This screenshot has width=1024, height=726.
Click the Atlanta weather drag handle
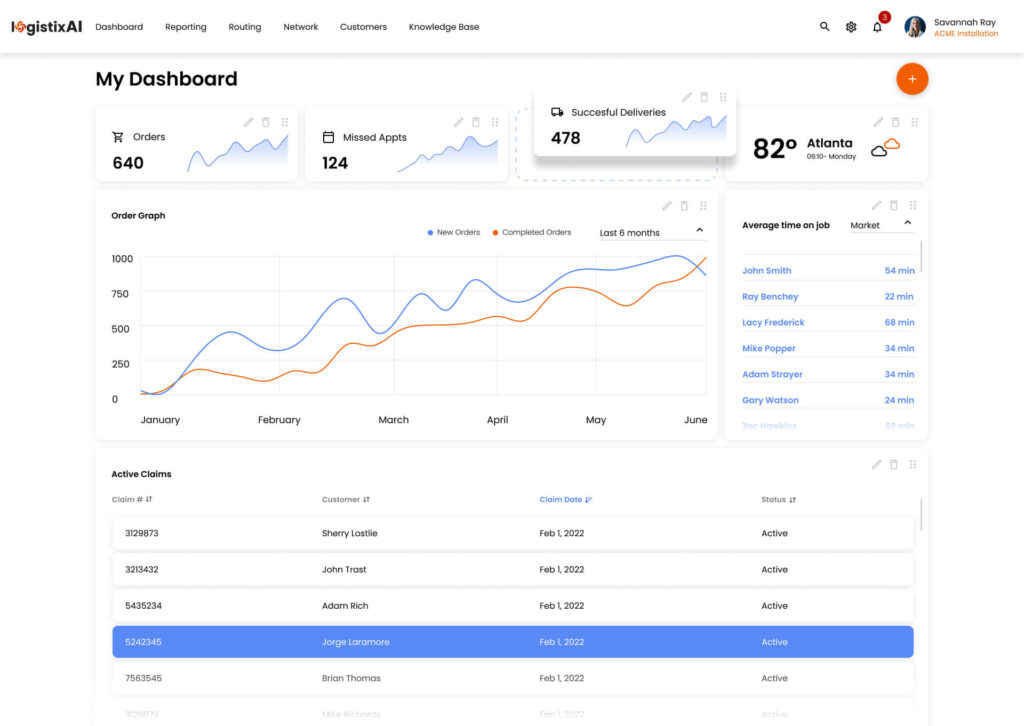pyautogui.click(x=914, y=122)
